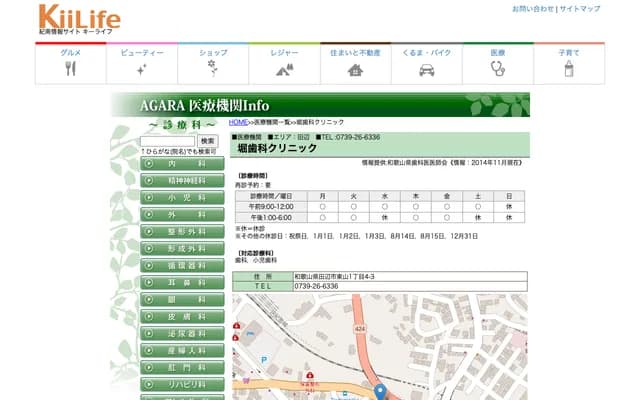Open the グルメ fork-and-knife category
The image size is (640, 400).
click(71, 63)
